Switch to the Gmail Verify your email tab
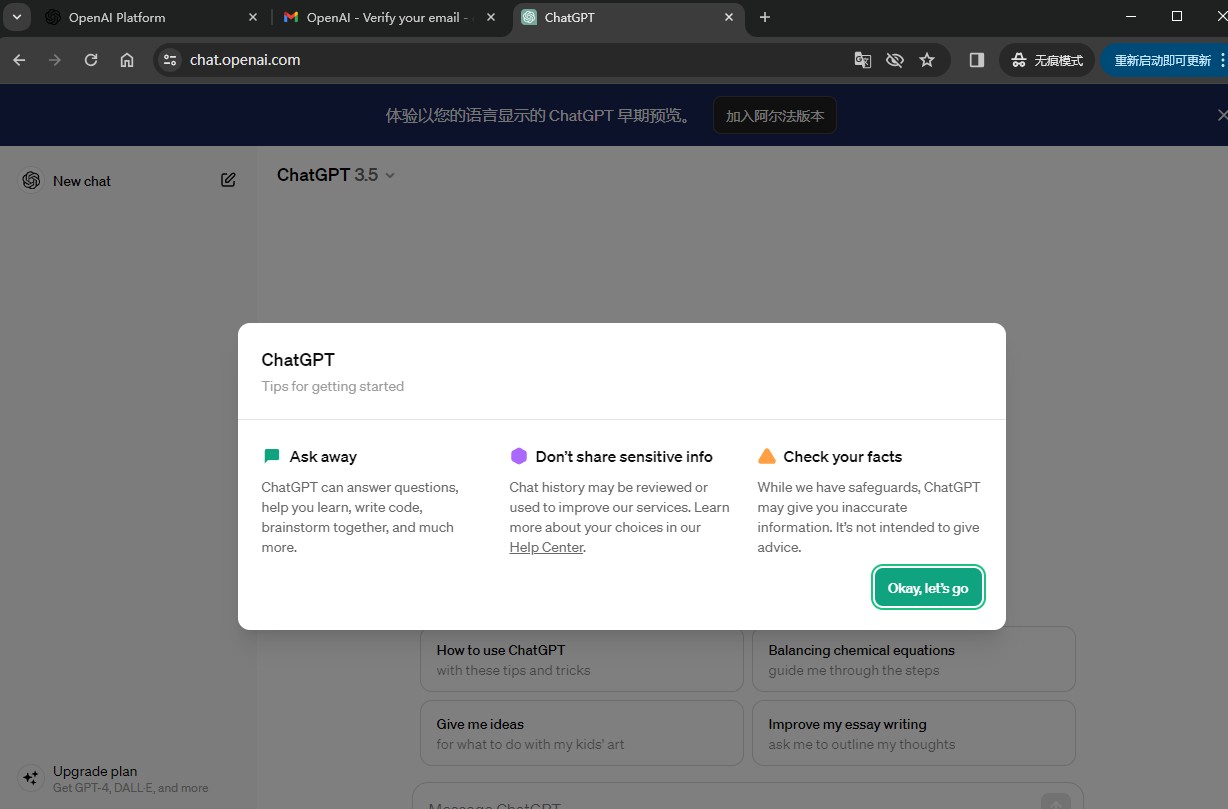This screenshot has height=809, width=1228. (x=389, y=17)
